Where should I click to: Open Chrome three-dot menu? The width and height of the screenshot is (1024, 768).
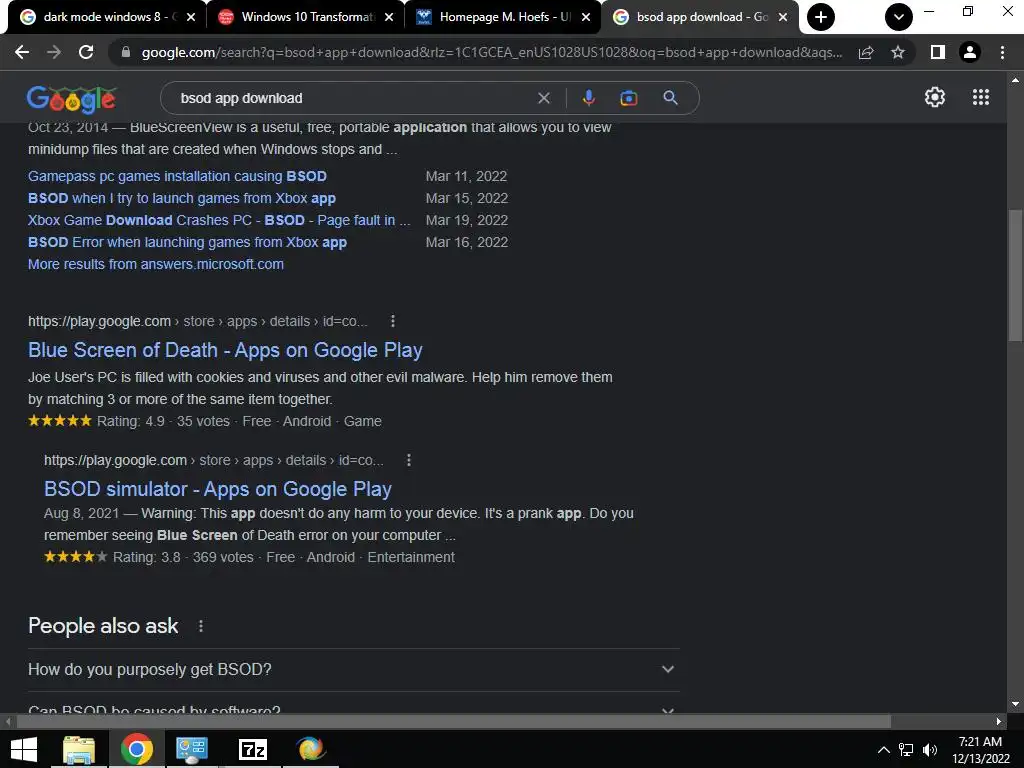(x=1002, y=52)
